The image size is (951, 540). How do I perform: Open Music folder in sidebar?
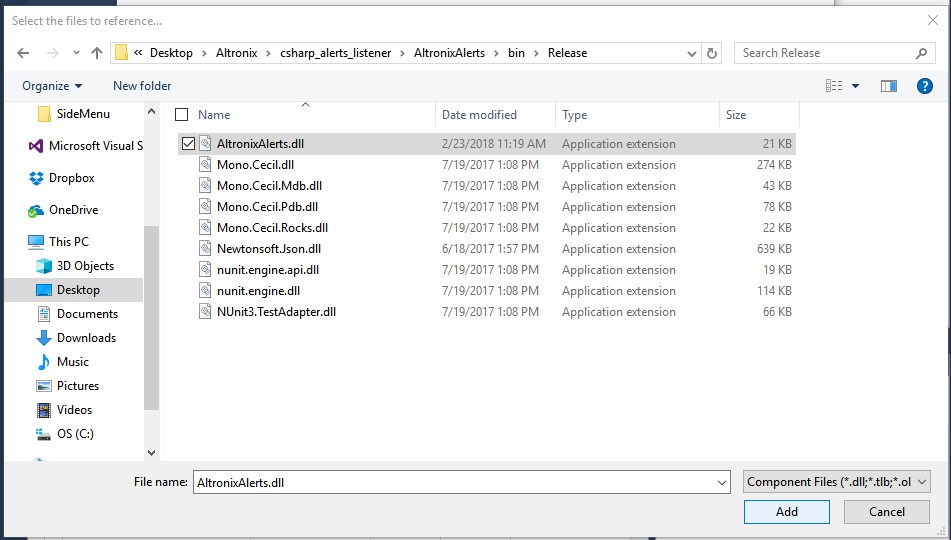click(62, 362)
